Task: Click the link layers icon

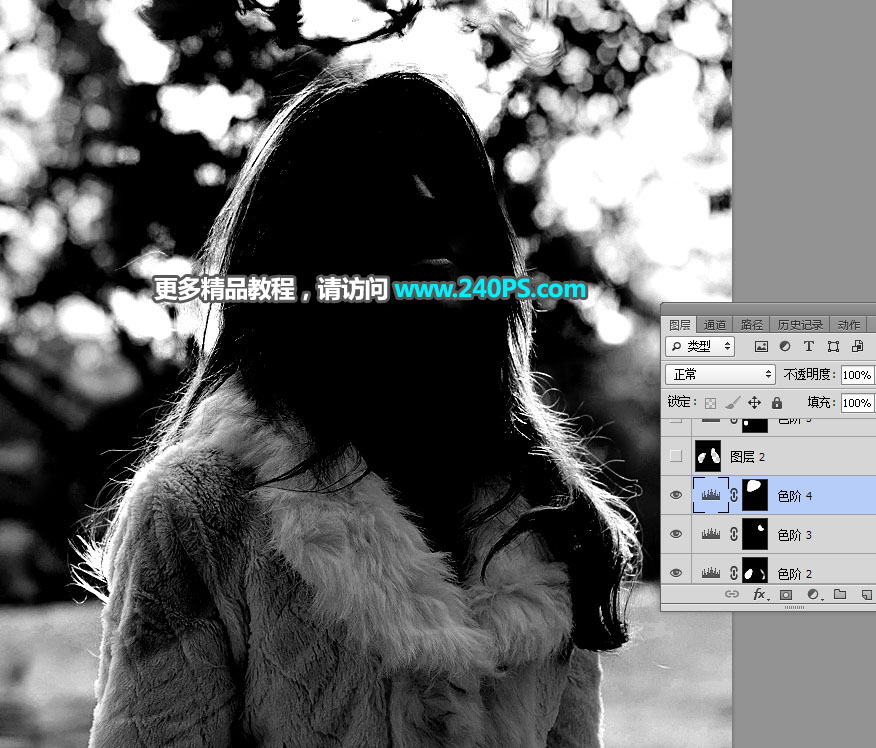Action: (x=732, y=594)
